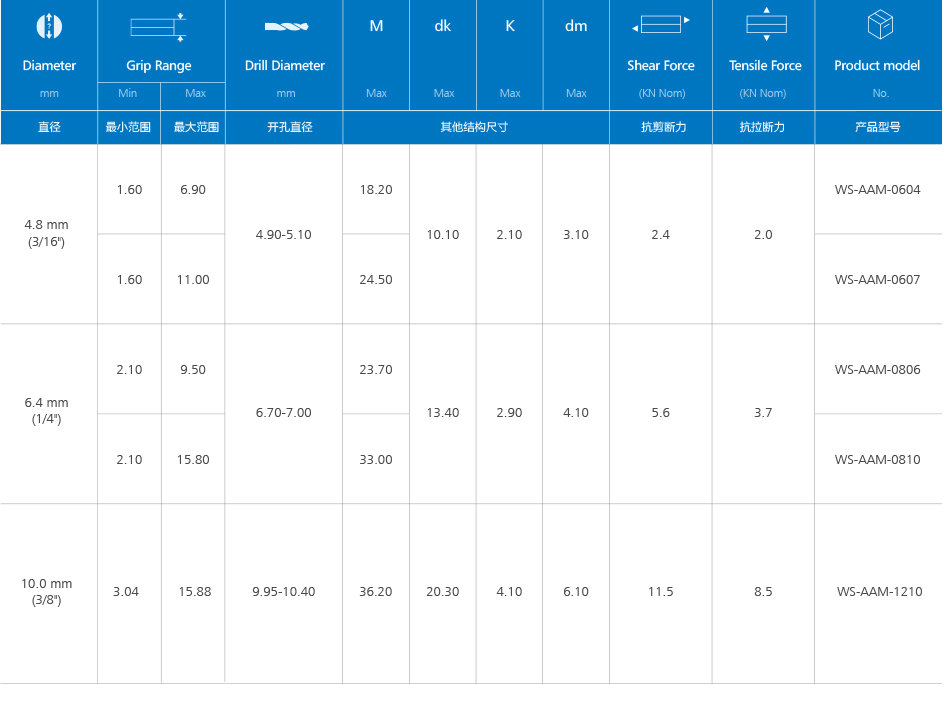Select product model WS-AAM-0604
The width and height of the screenshot is (945, 704).
click(x=877, y=190)
